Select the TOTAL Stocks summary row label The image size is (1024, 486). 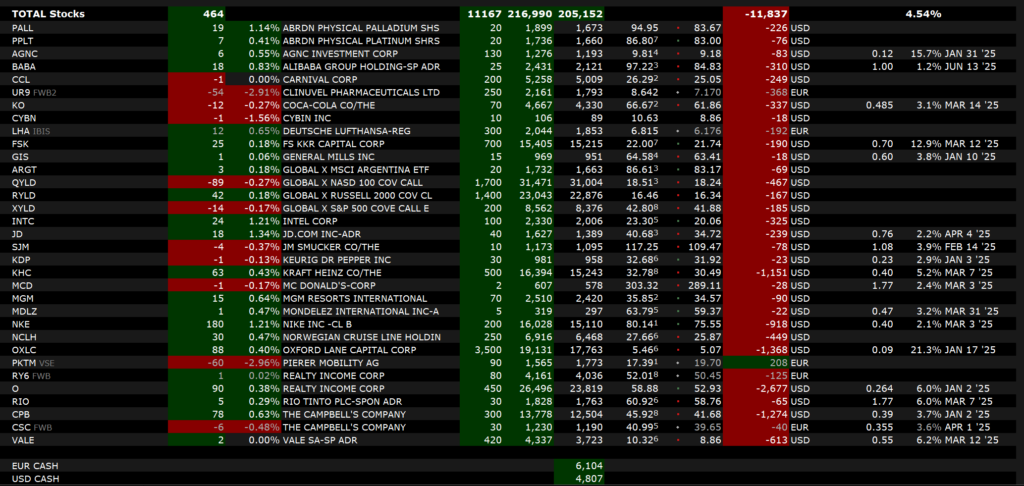tap(48, 14)
